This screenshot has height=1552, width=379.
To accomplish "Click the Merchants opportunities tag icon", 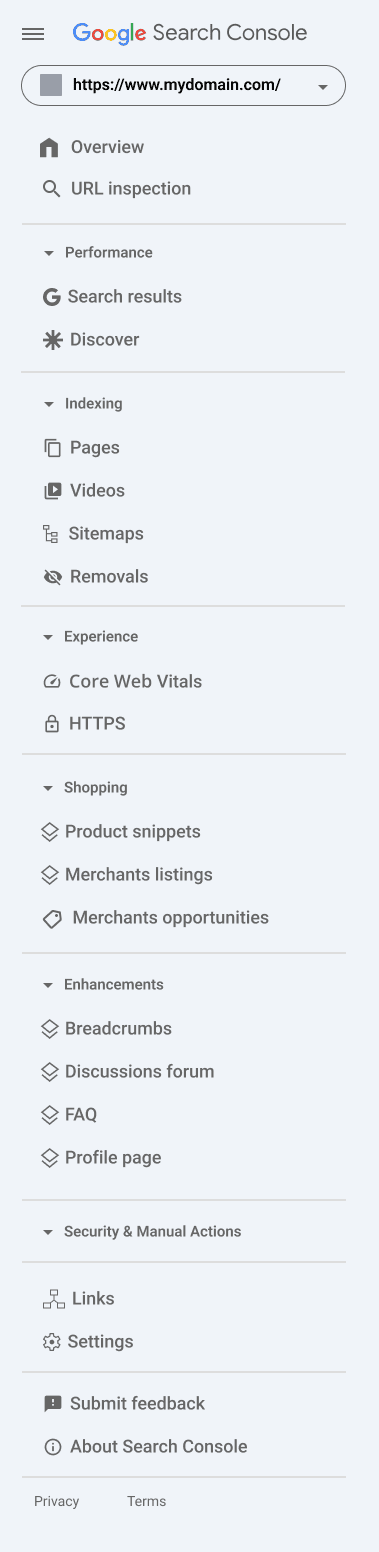I will tap(52, 919).
